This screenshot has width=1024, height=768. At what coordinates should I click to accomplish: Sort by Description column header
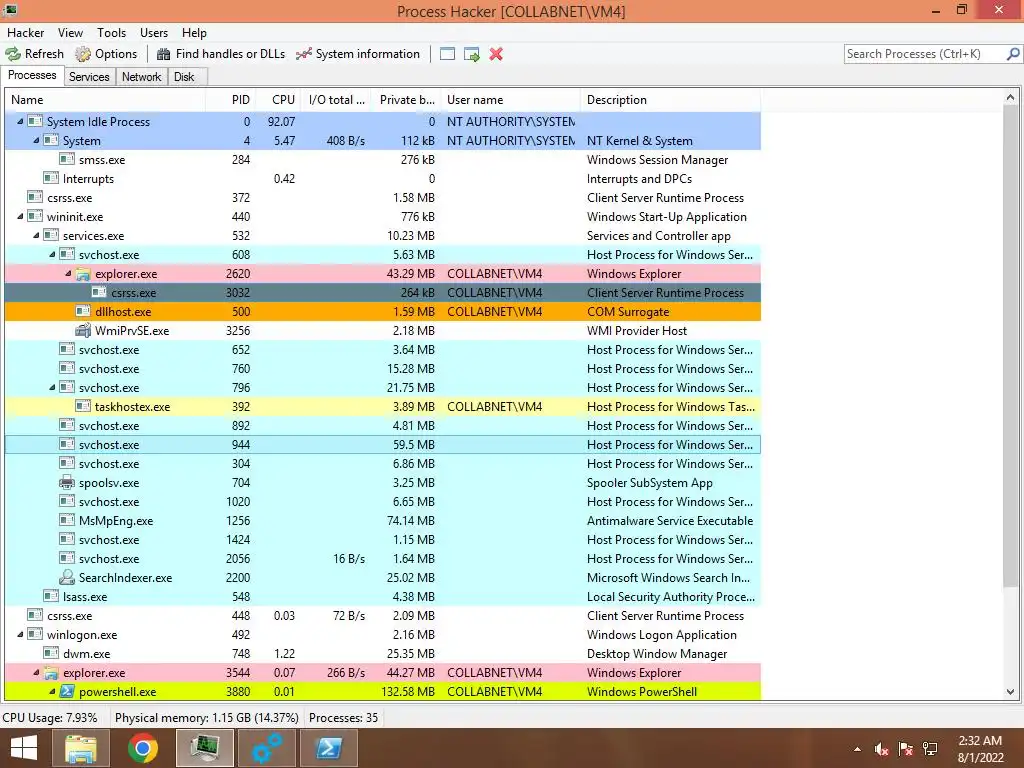671,100
